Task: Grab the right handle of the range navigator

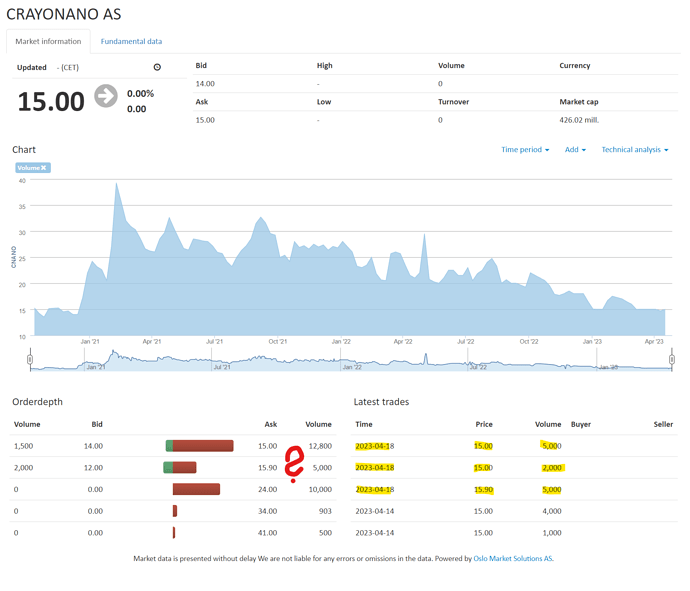Action: pos(672,359)
